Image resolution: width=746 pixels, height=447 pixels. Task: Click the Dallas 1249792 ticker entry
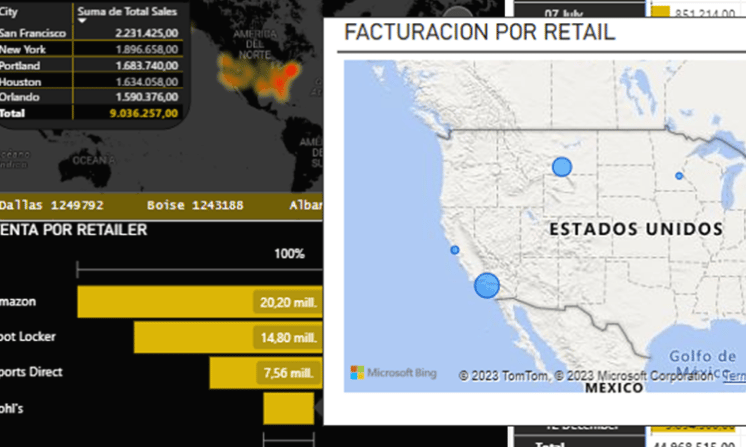51,205
